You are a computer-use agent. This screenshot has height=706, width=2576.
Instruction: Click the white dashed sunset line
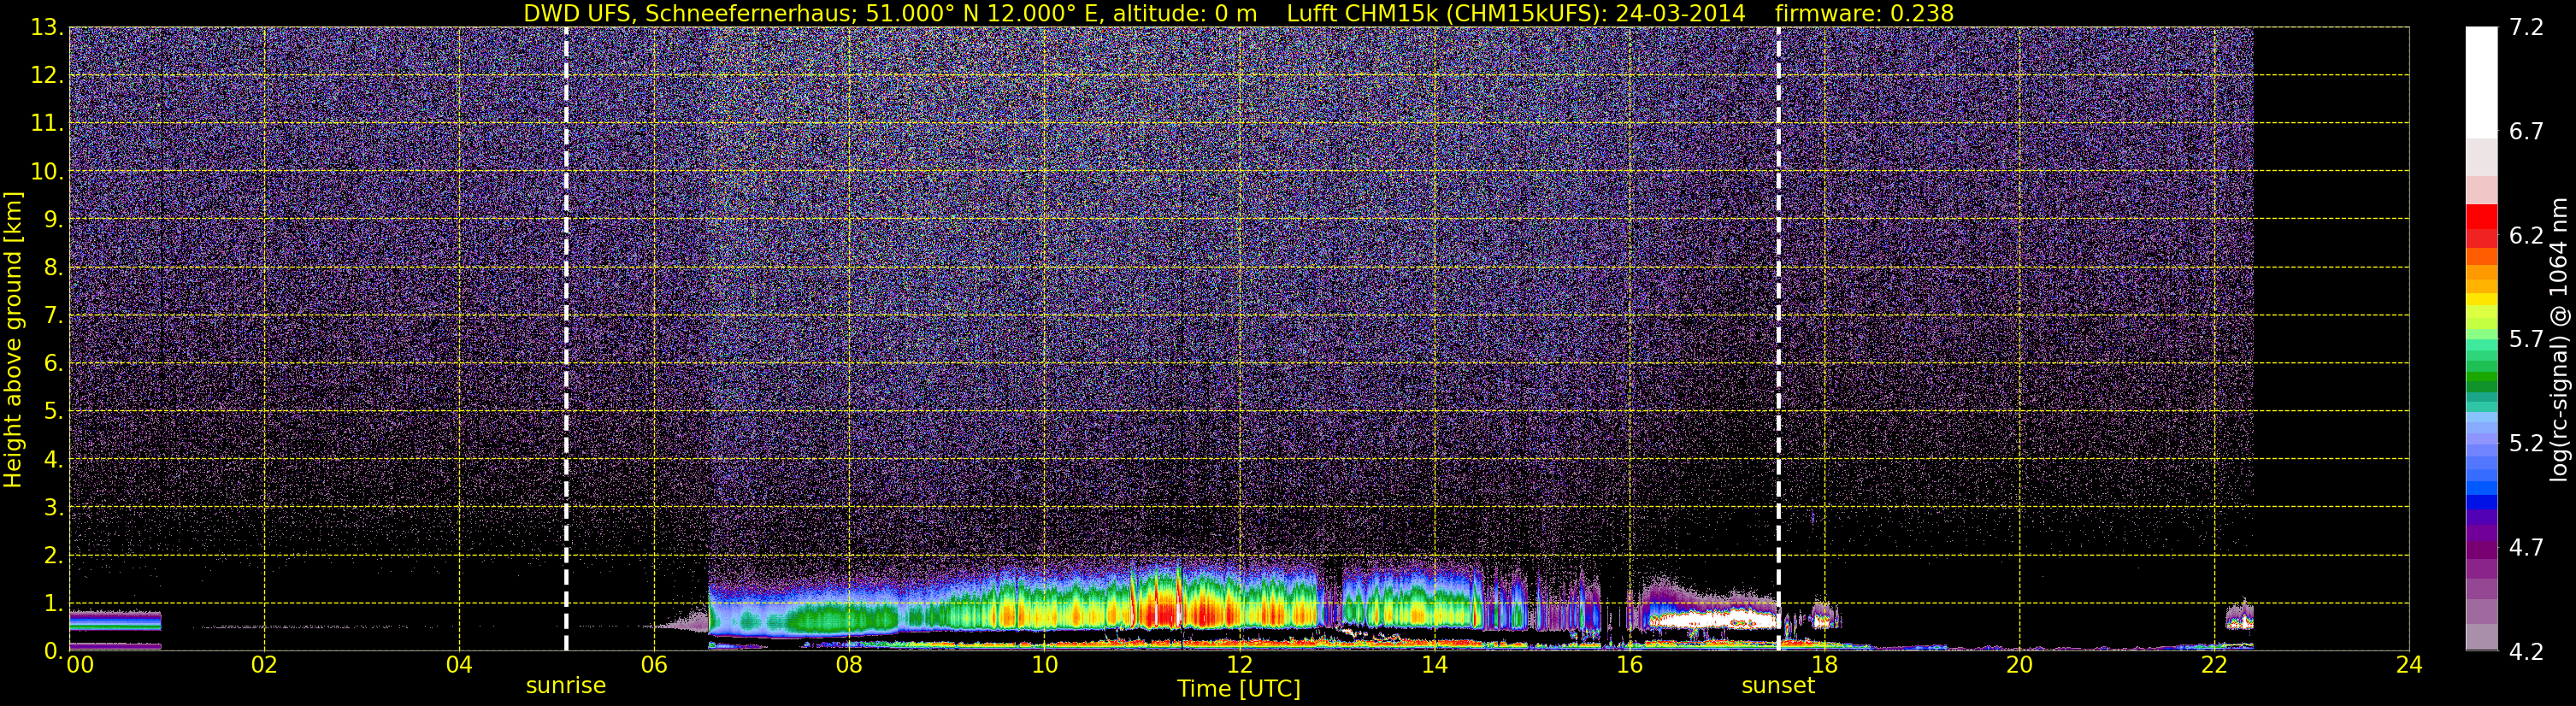click(1778, 339)
